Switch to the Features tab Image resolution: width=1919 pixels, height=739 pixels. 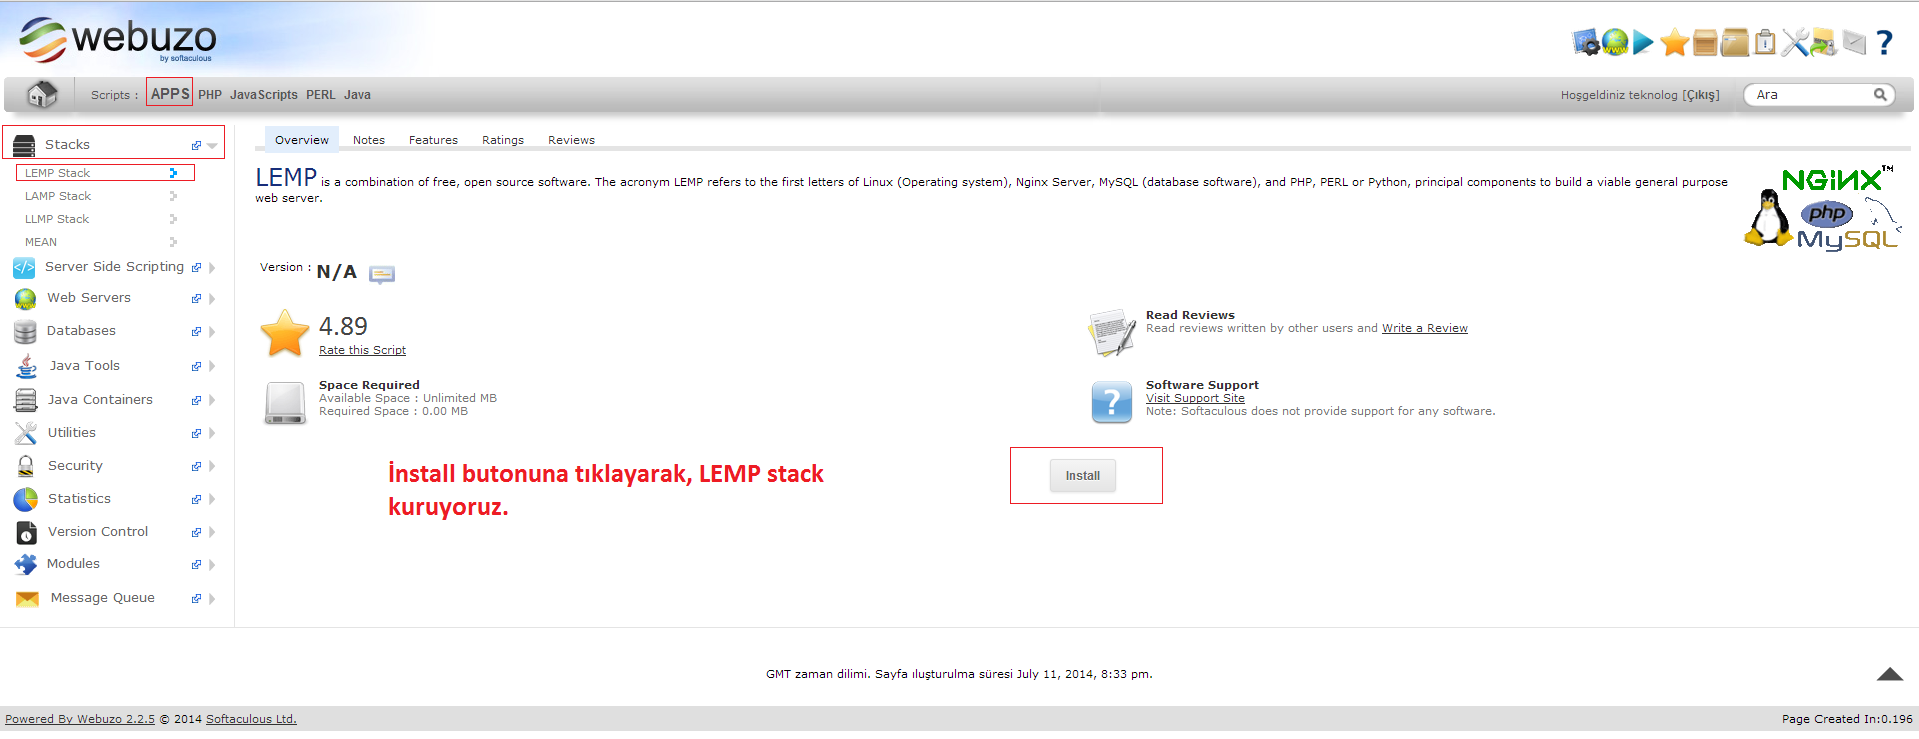coord(433,140)
